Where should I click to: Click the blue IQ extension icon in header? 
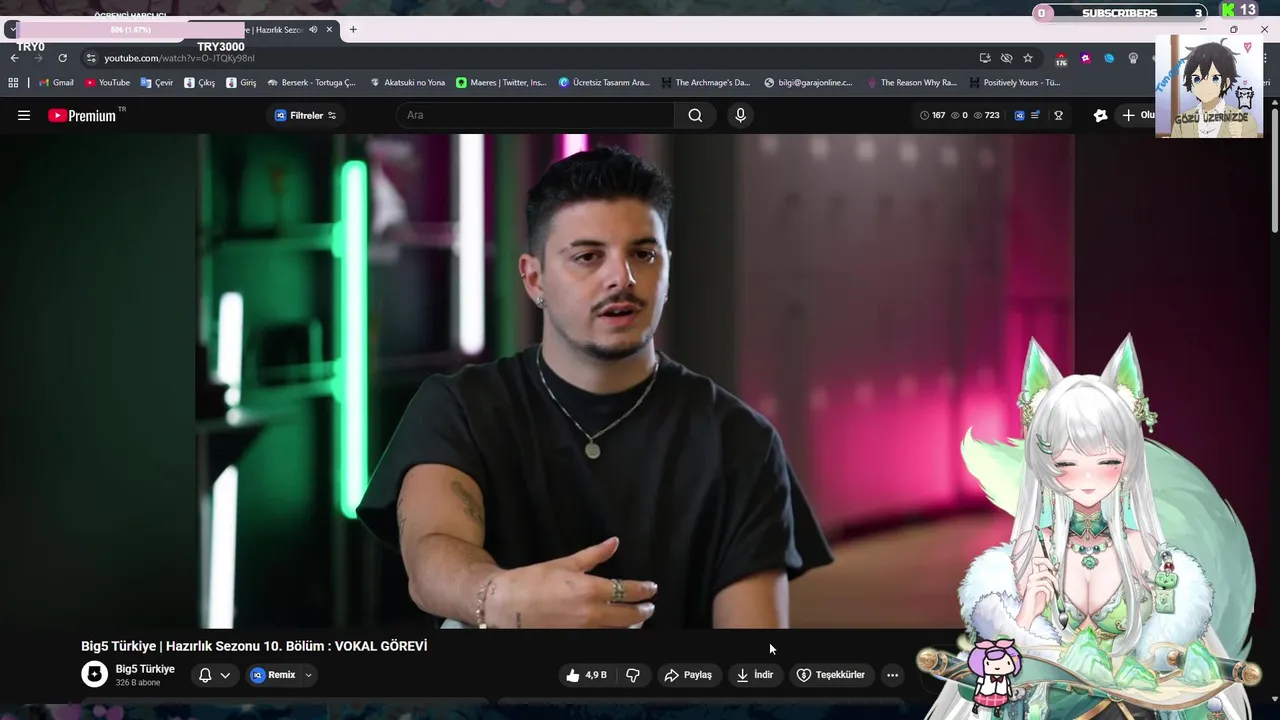click(1019, 115)
